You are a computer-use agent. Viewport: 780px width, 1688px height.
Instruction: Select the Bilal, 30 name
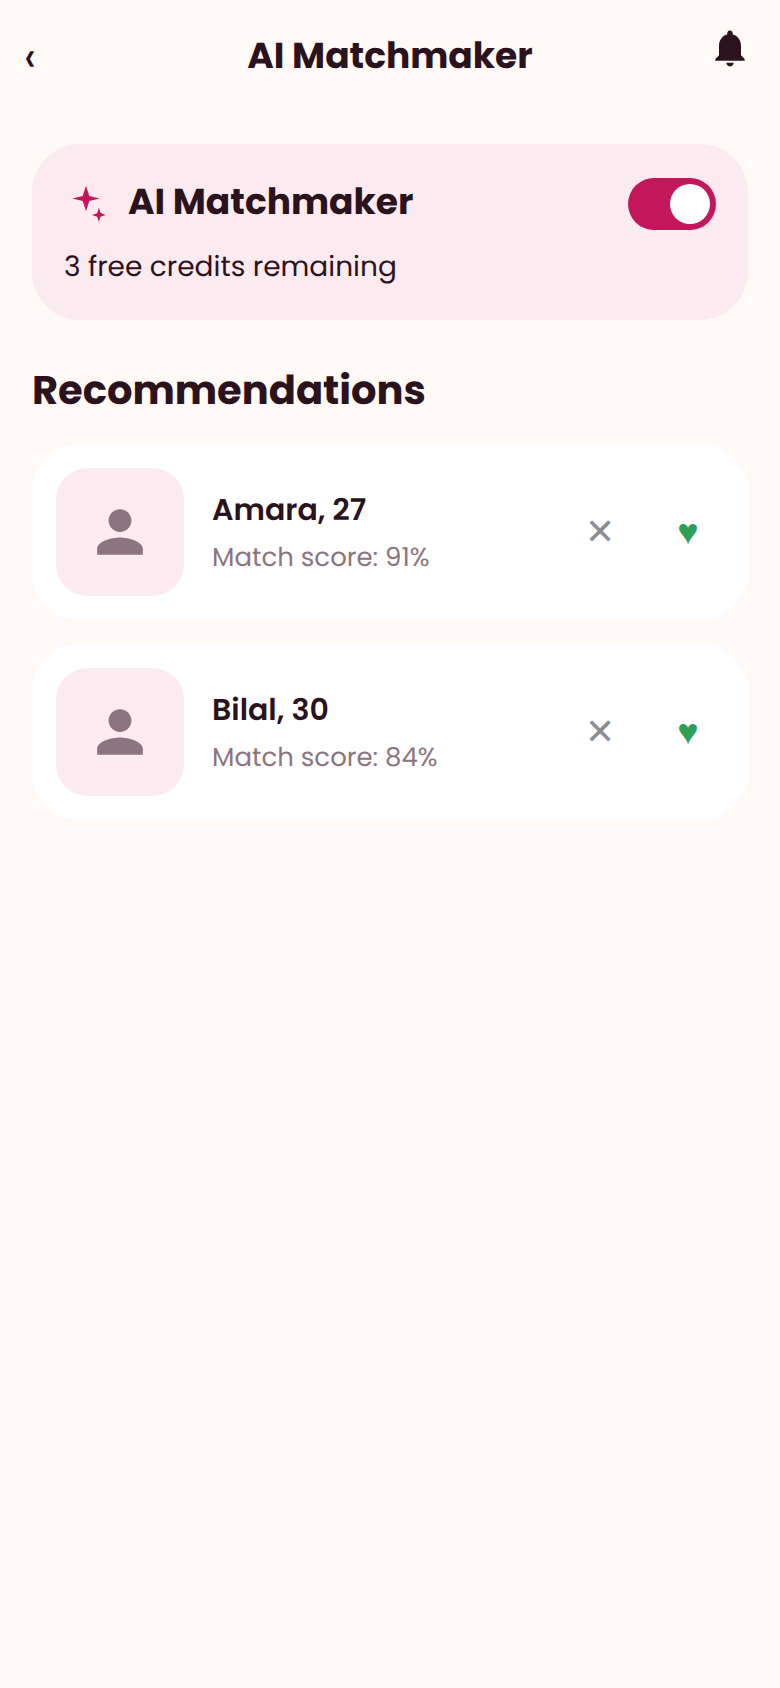click(270, 710)
